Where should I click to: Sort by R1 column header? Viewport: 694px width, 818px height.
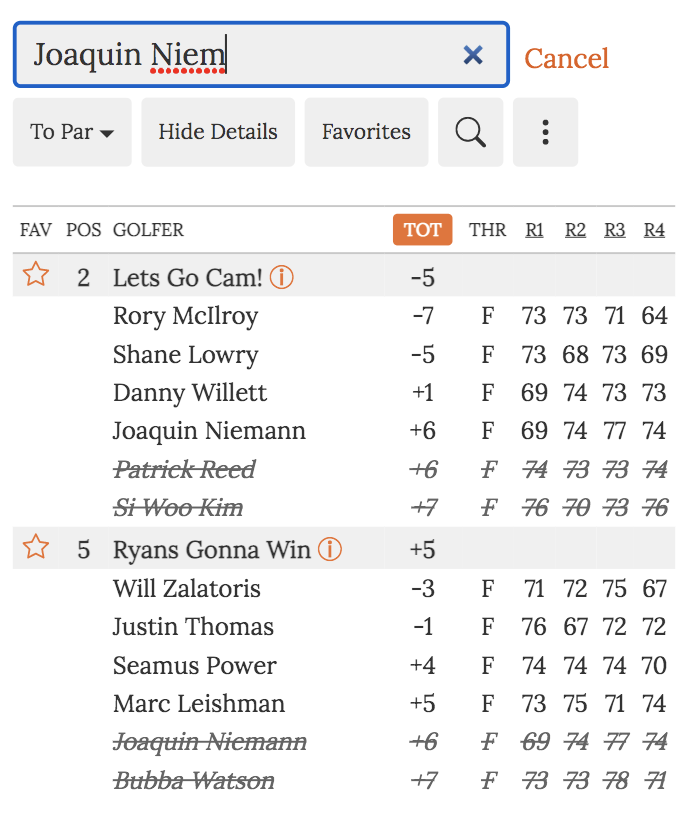click(x=535, y=230)
